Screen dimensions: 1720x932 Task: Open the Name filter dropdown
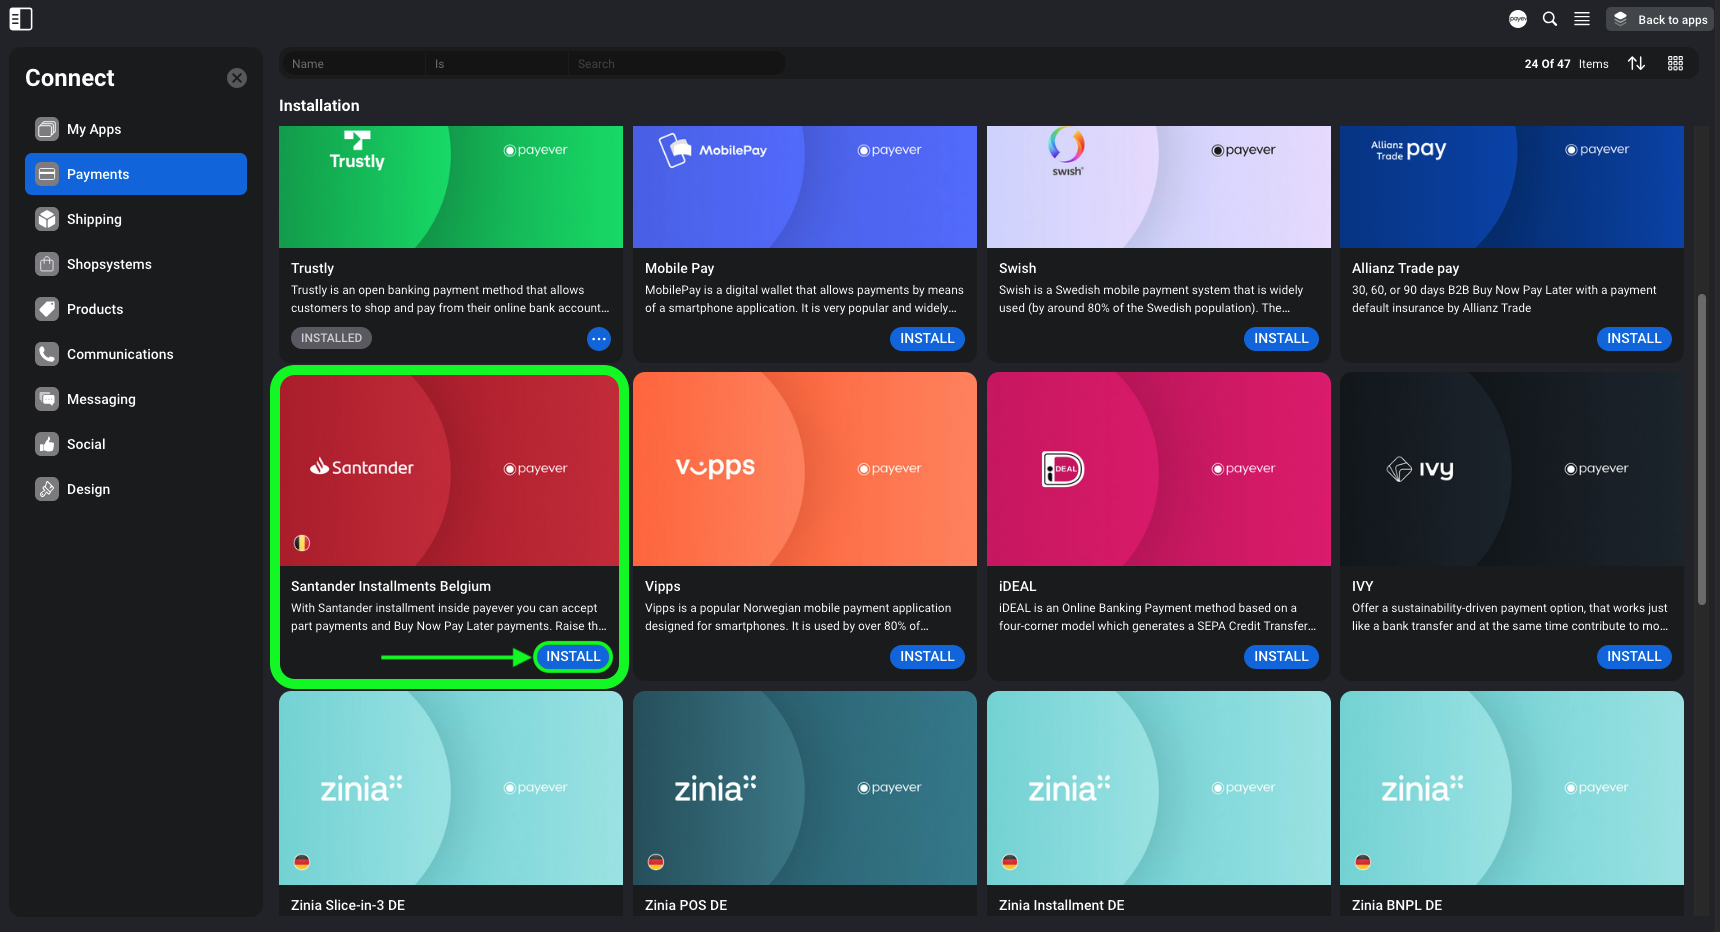[353, 64]
